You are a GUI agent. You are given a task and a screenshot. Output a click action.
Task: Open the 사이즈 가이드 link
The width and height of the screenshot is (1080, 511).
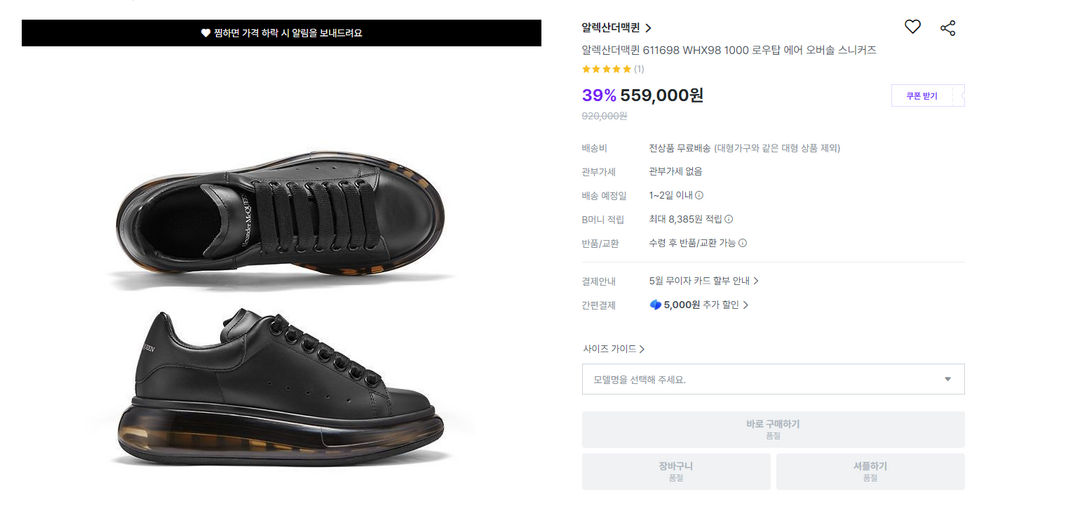pos(613,349)
